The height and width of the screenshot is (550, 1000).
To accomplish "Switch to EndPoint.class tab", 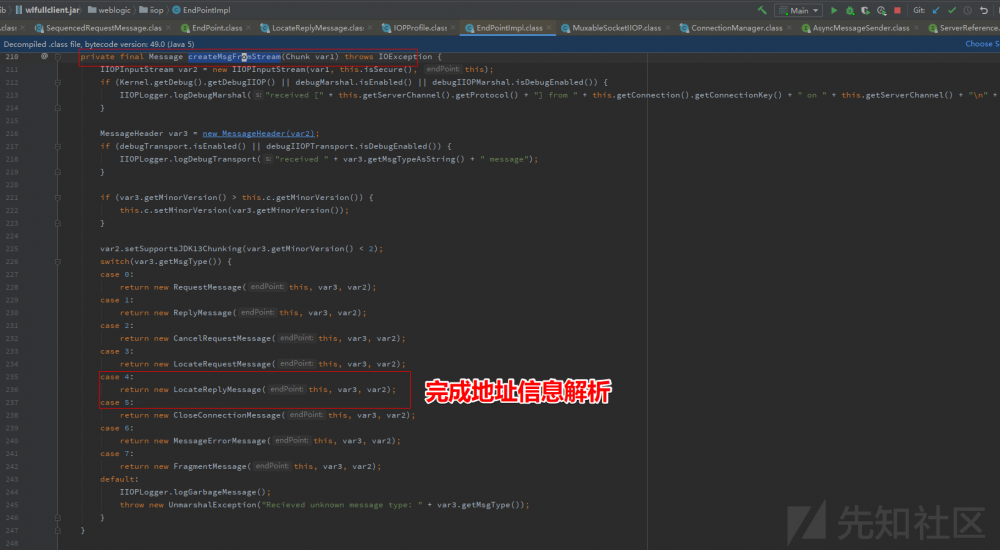I will 212,28.
